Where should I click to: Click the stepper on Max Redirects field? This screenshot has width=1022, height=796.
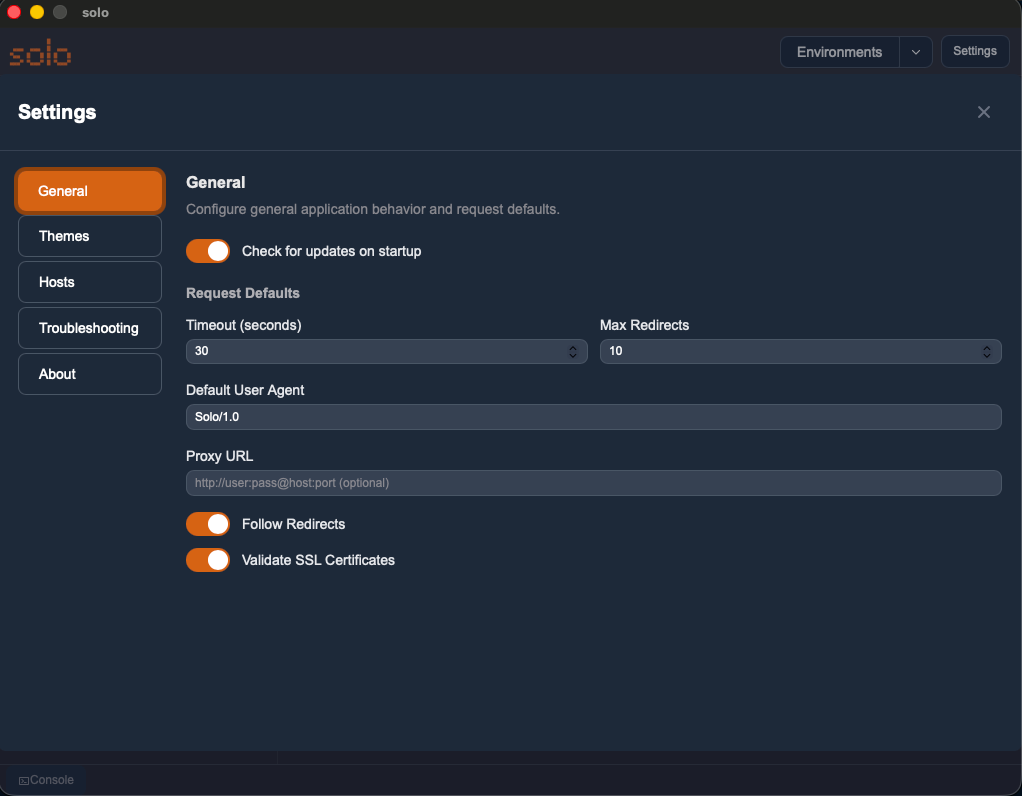(x=987, y=351)
